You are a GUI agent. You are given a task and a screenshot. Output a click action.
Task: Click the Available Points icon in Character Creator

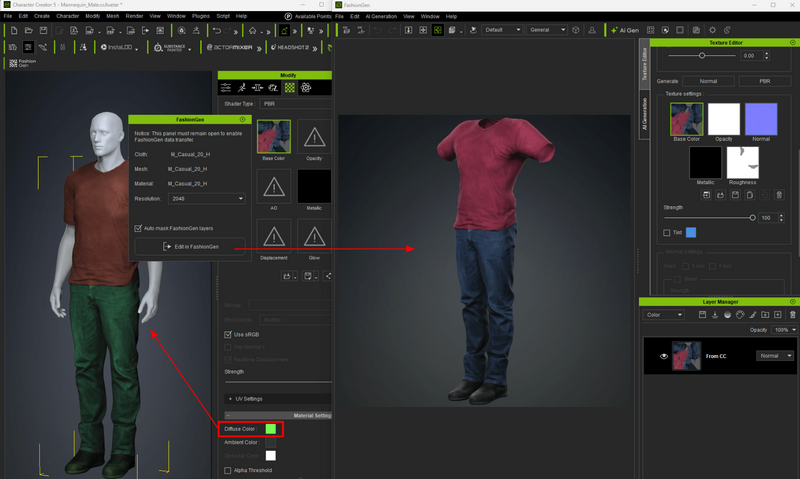(x=288, y=16)
